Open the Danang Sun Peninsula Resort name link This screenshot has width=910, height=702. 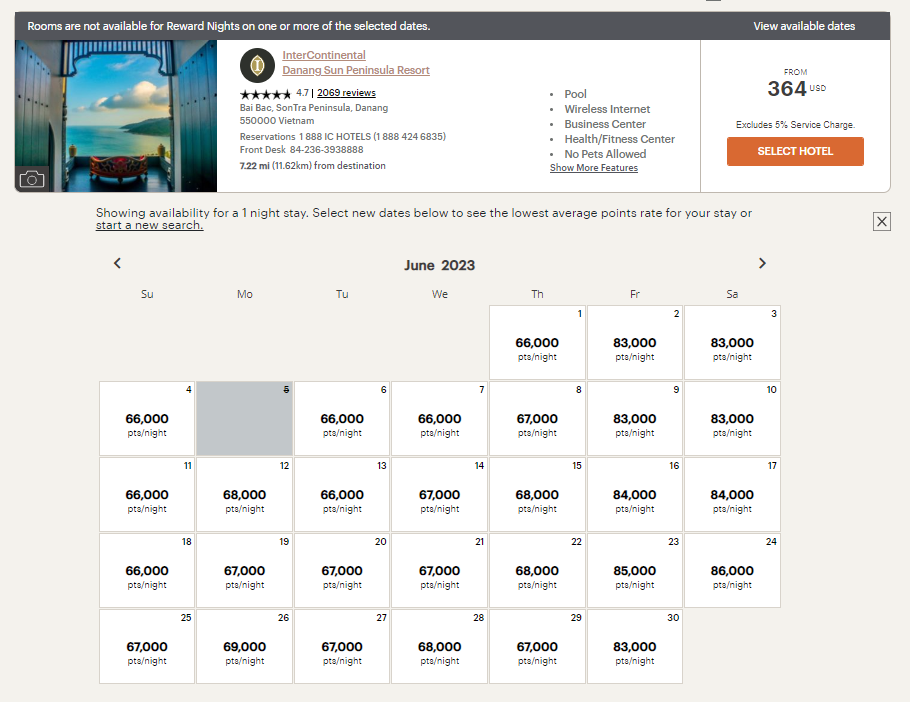tap(355, 70)
